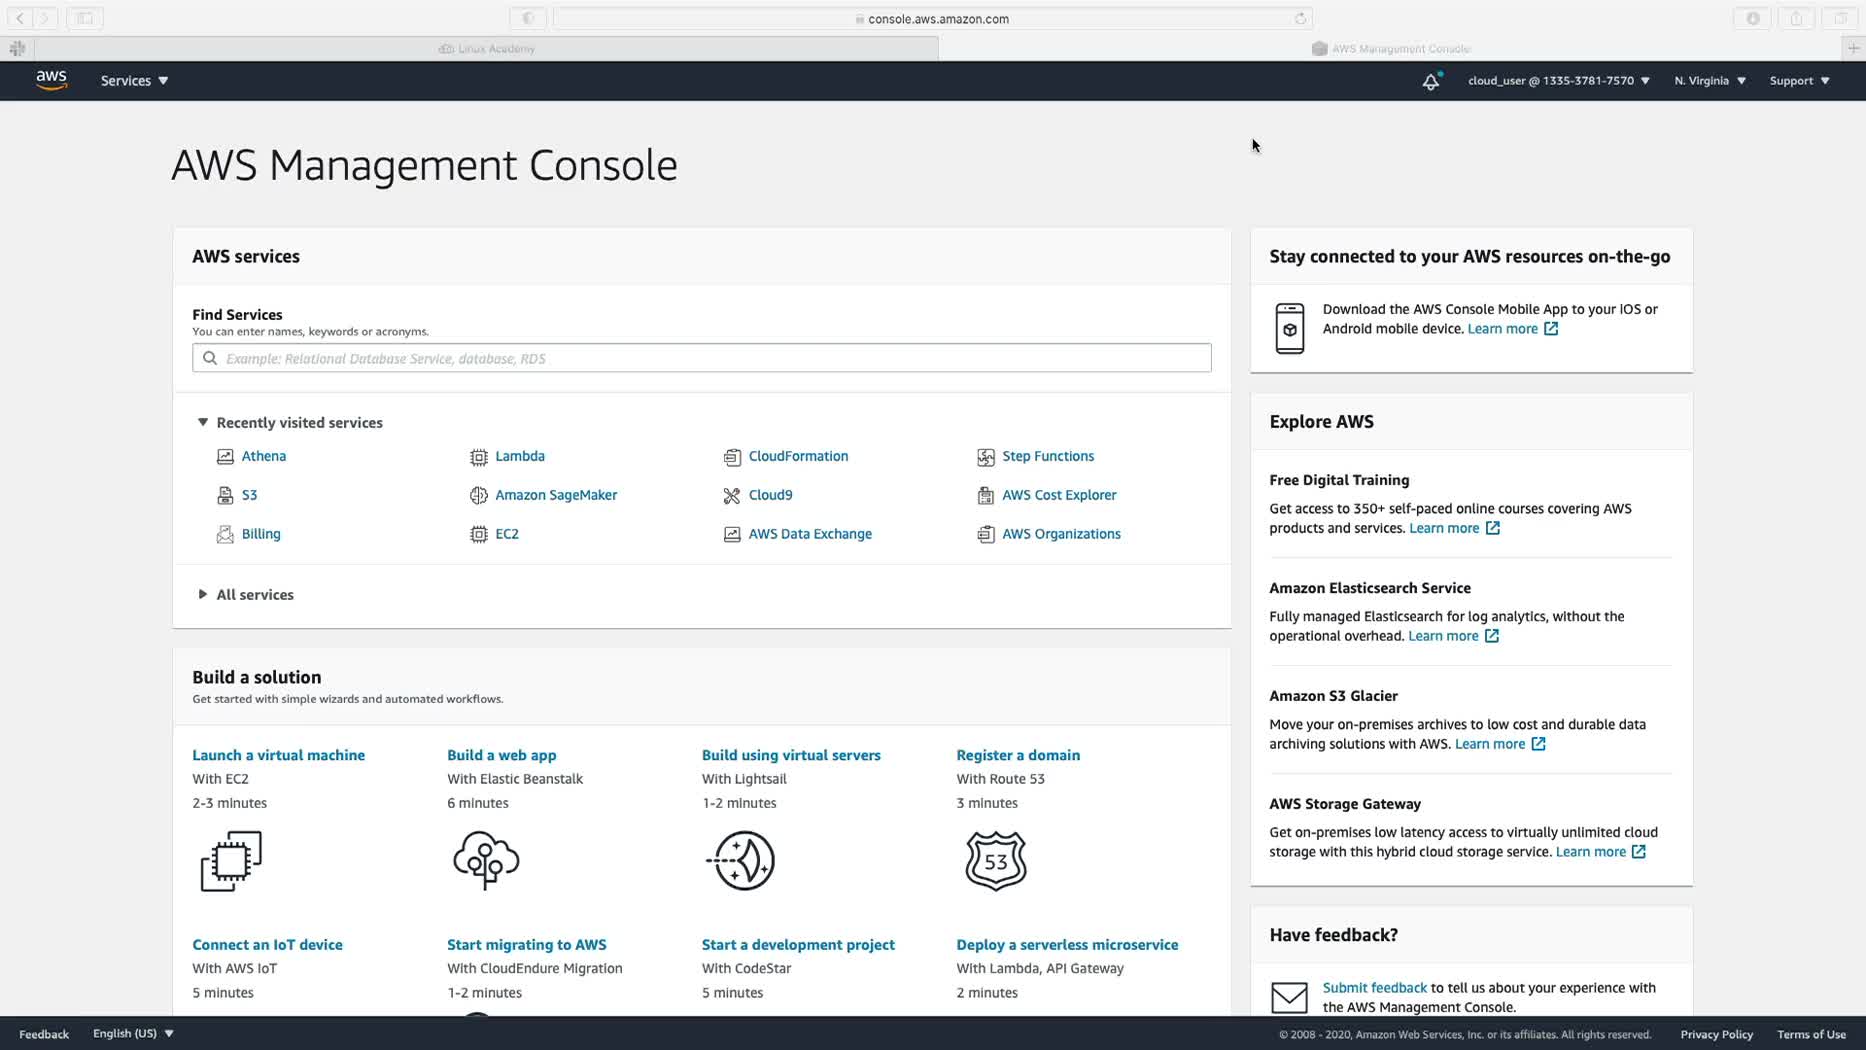Screen dimensions: 1866x1050
Task: Open the browser share button
Action: pos(1796,18)
